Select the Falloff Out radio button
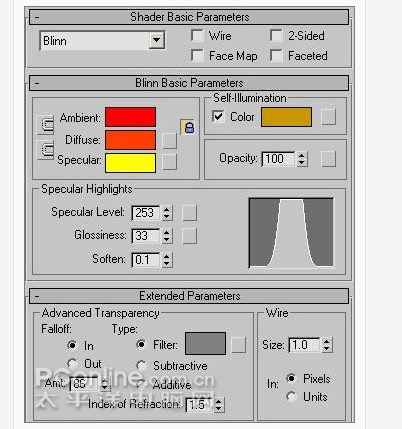The width and height of the screenshot is (402, 429). (72, 363)
